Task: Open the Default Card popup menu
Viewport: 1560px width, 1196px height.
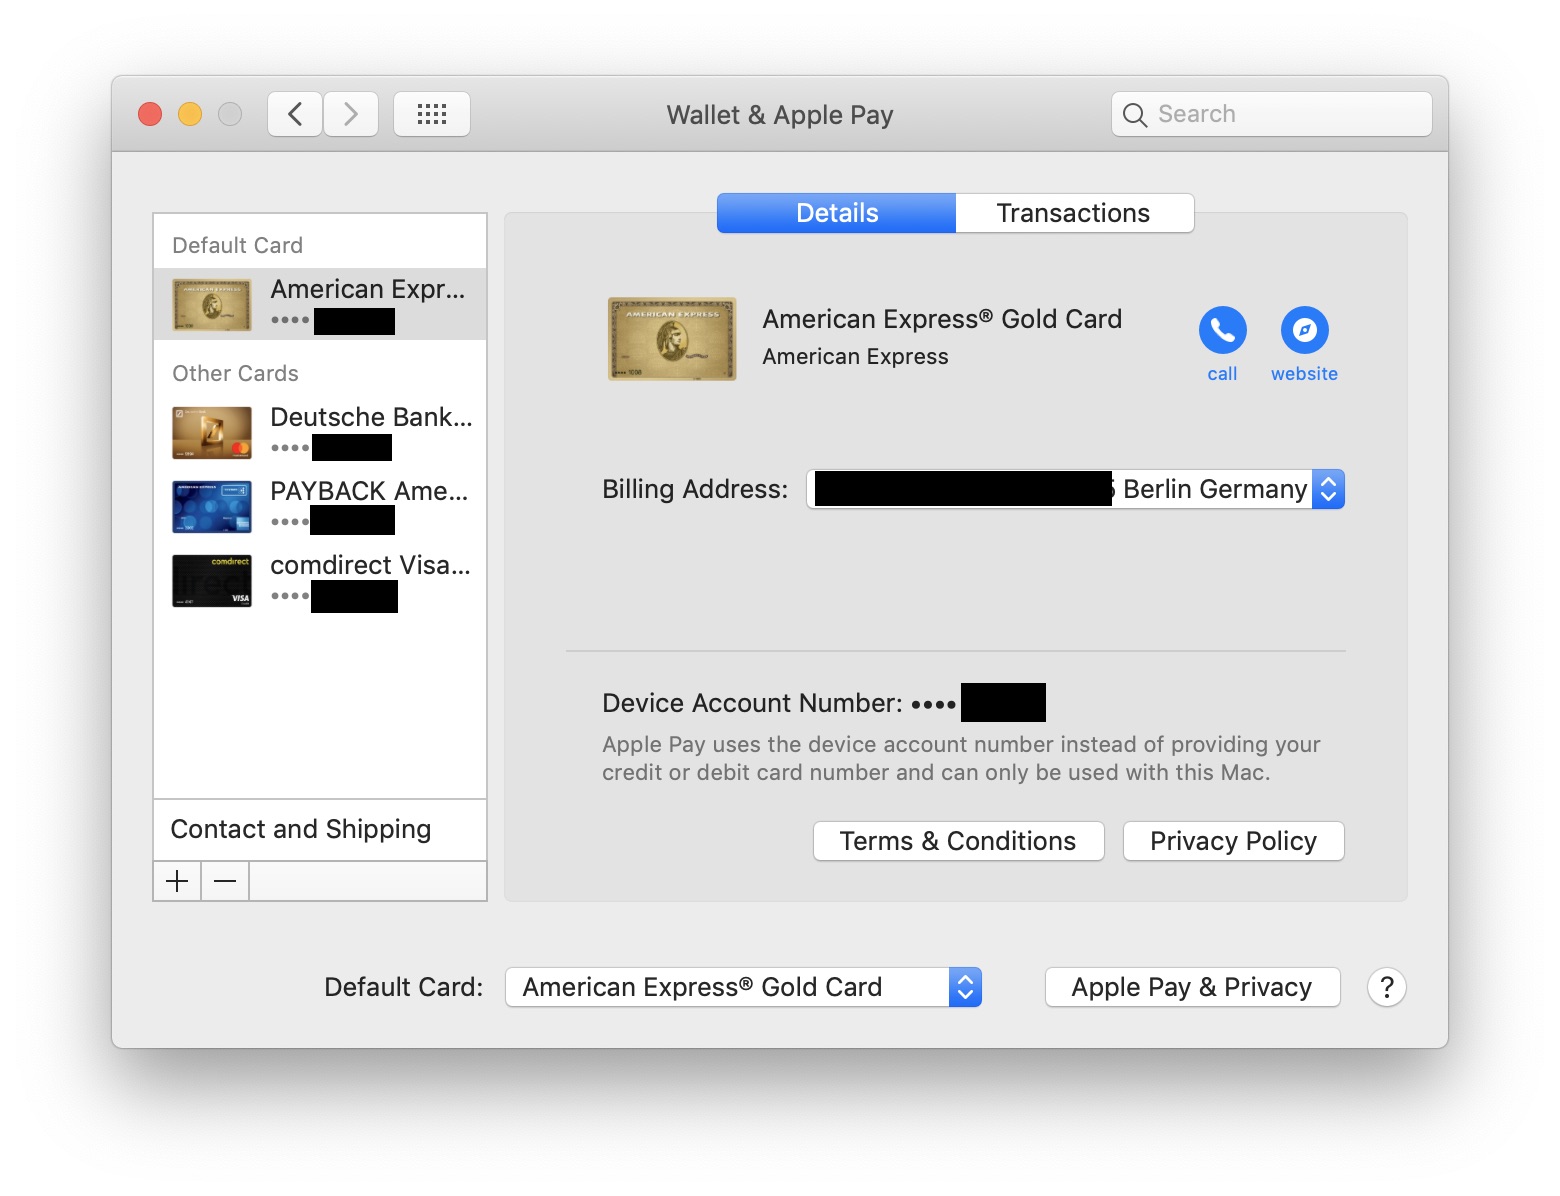Action: (743, 987)
